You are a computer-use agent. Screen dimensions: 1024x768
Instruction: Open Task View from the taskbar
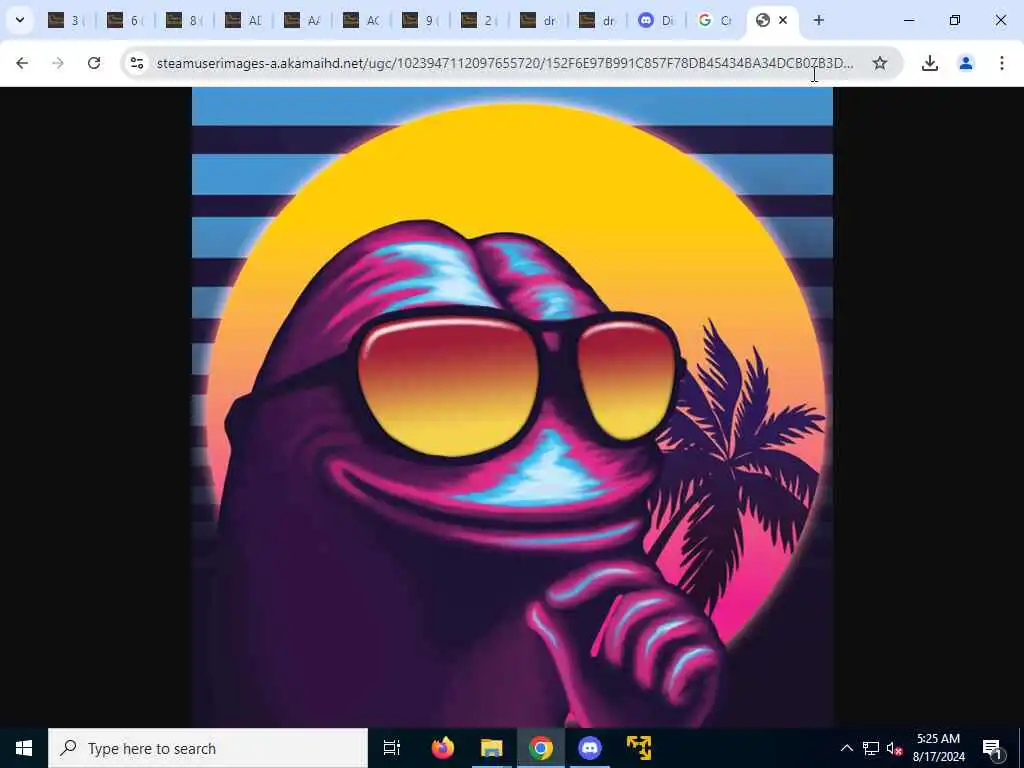(392, 748)
